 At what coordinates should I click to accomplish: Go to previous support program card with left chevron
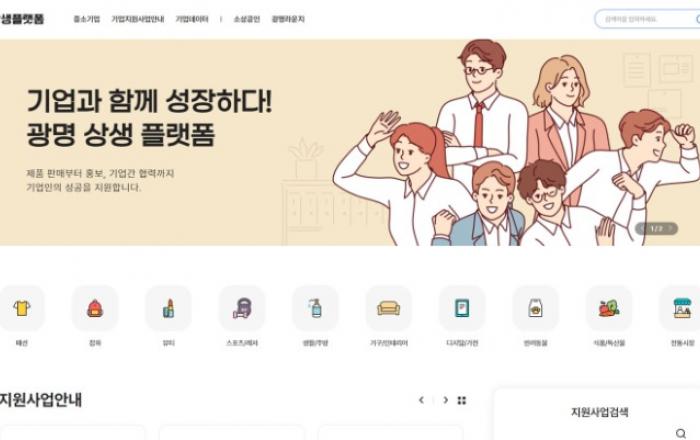point(421,400)
